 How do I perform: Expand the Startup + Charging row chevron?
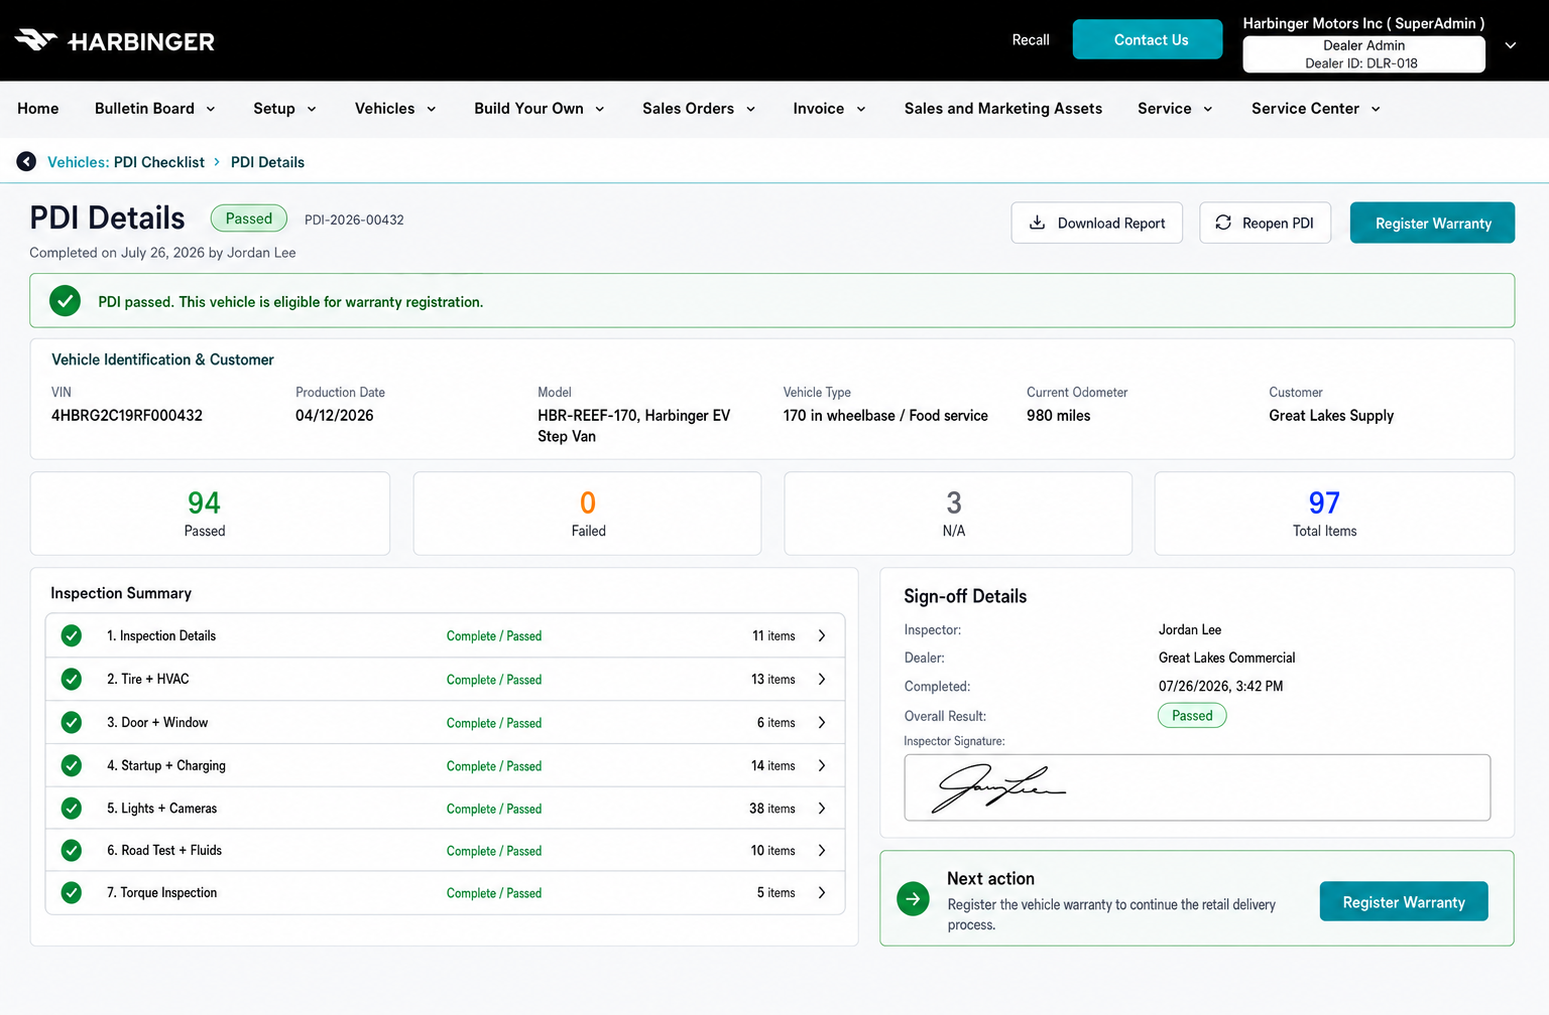822,765
